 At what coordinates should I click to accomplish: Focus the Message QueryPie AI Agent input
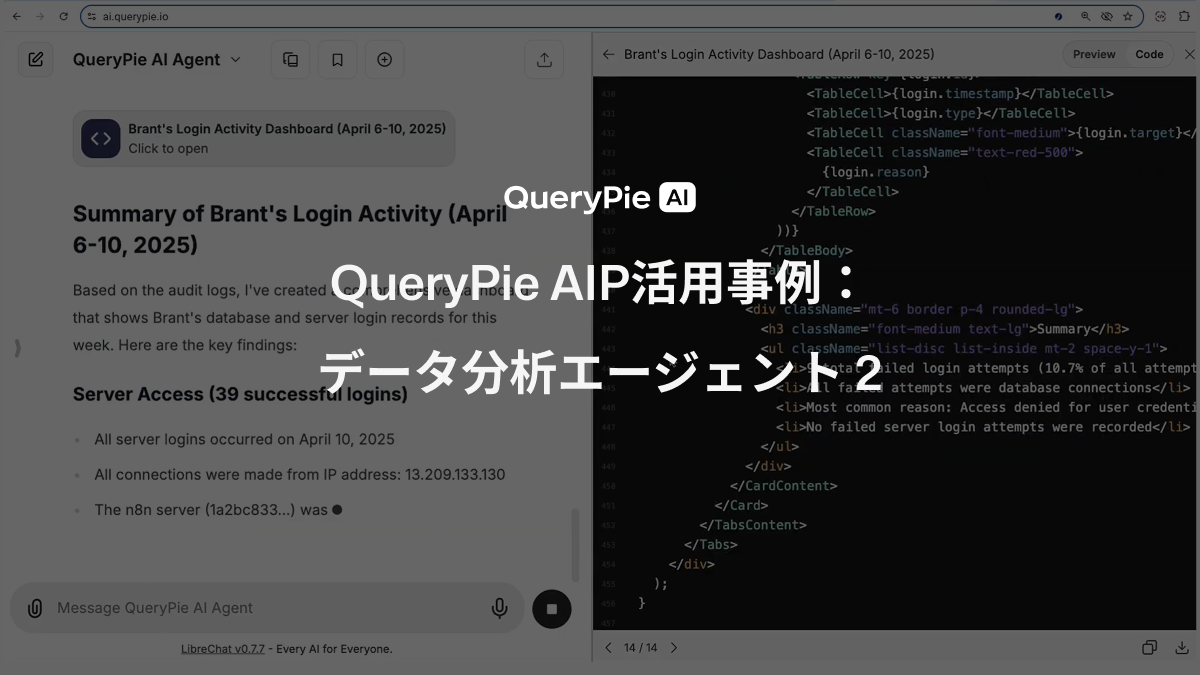[x=265, y=608]
